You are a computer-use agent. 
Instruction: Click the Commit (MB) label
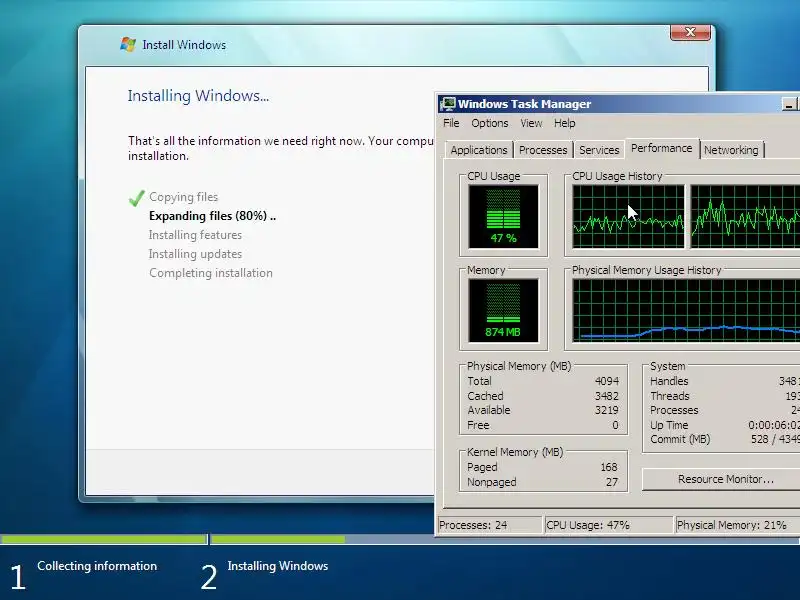(x=680, y=439)
